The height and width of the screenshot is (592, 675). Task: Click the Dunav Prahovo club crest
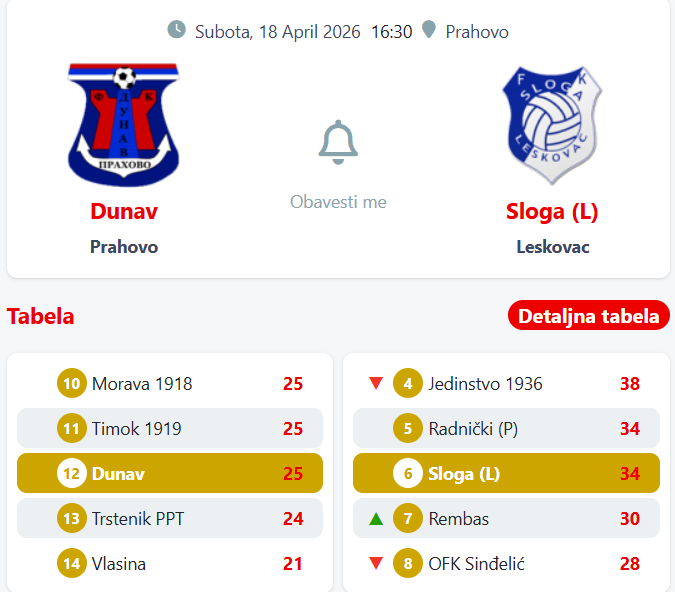pos(124,125)
